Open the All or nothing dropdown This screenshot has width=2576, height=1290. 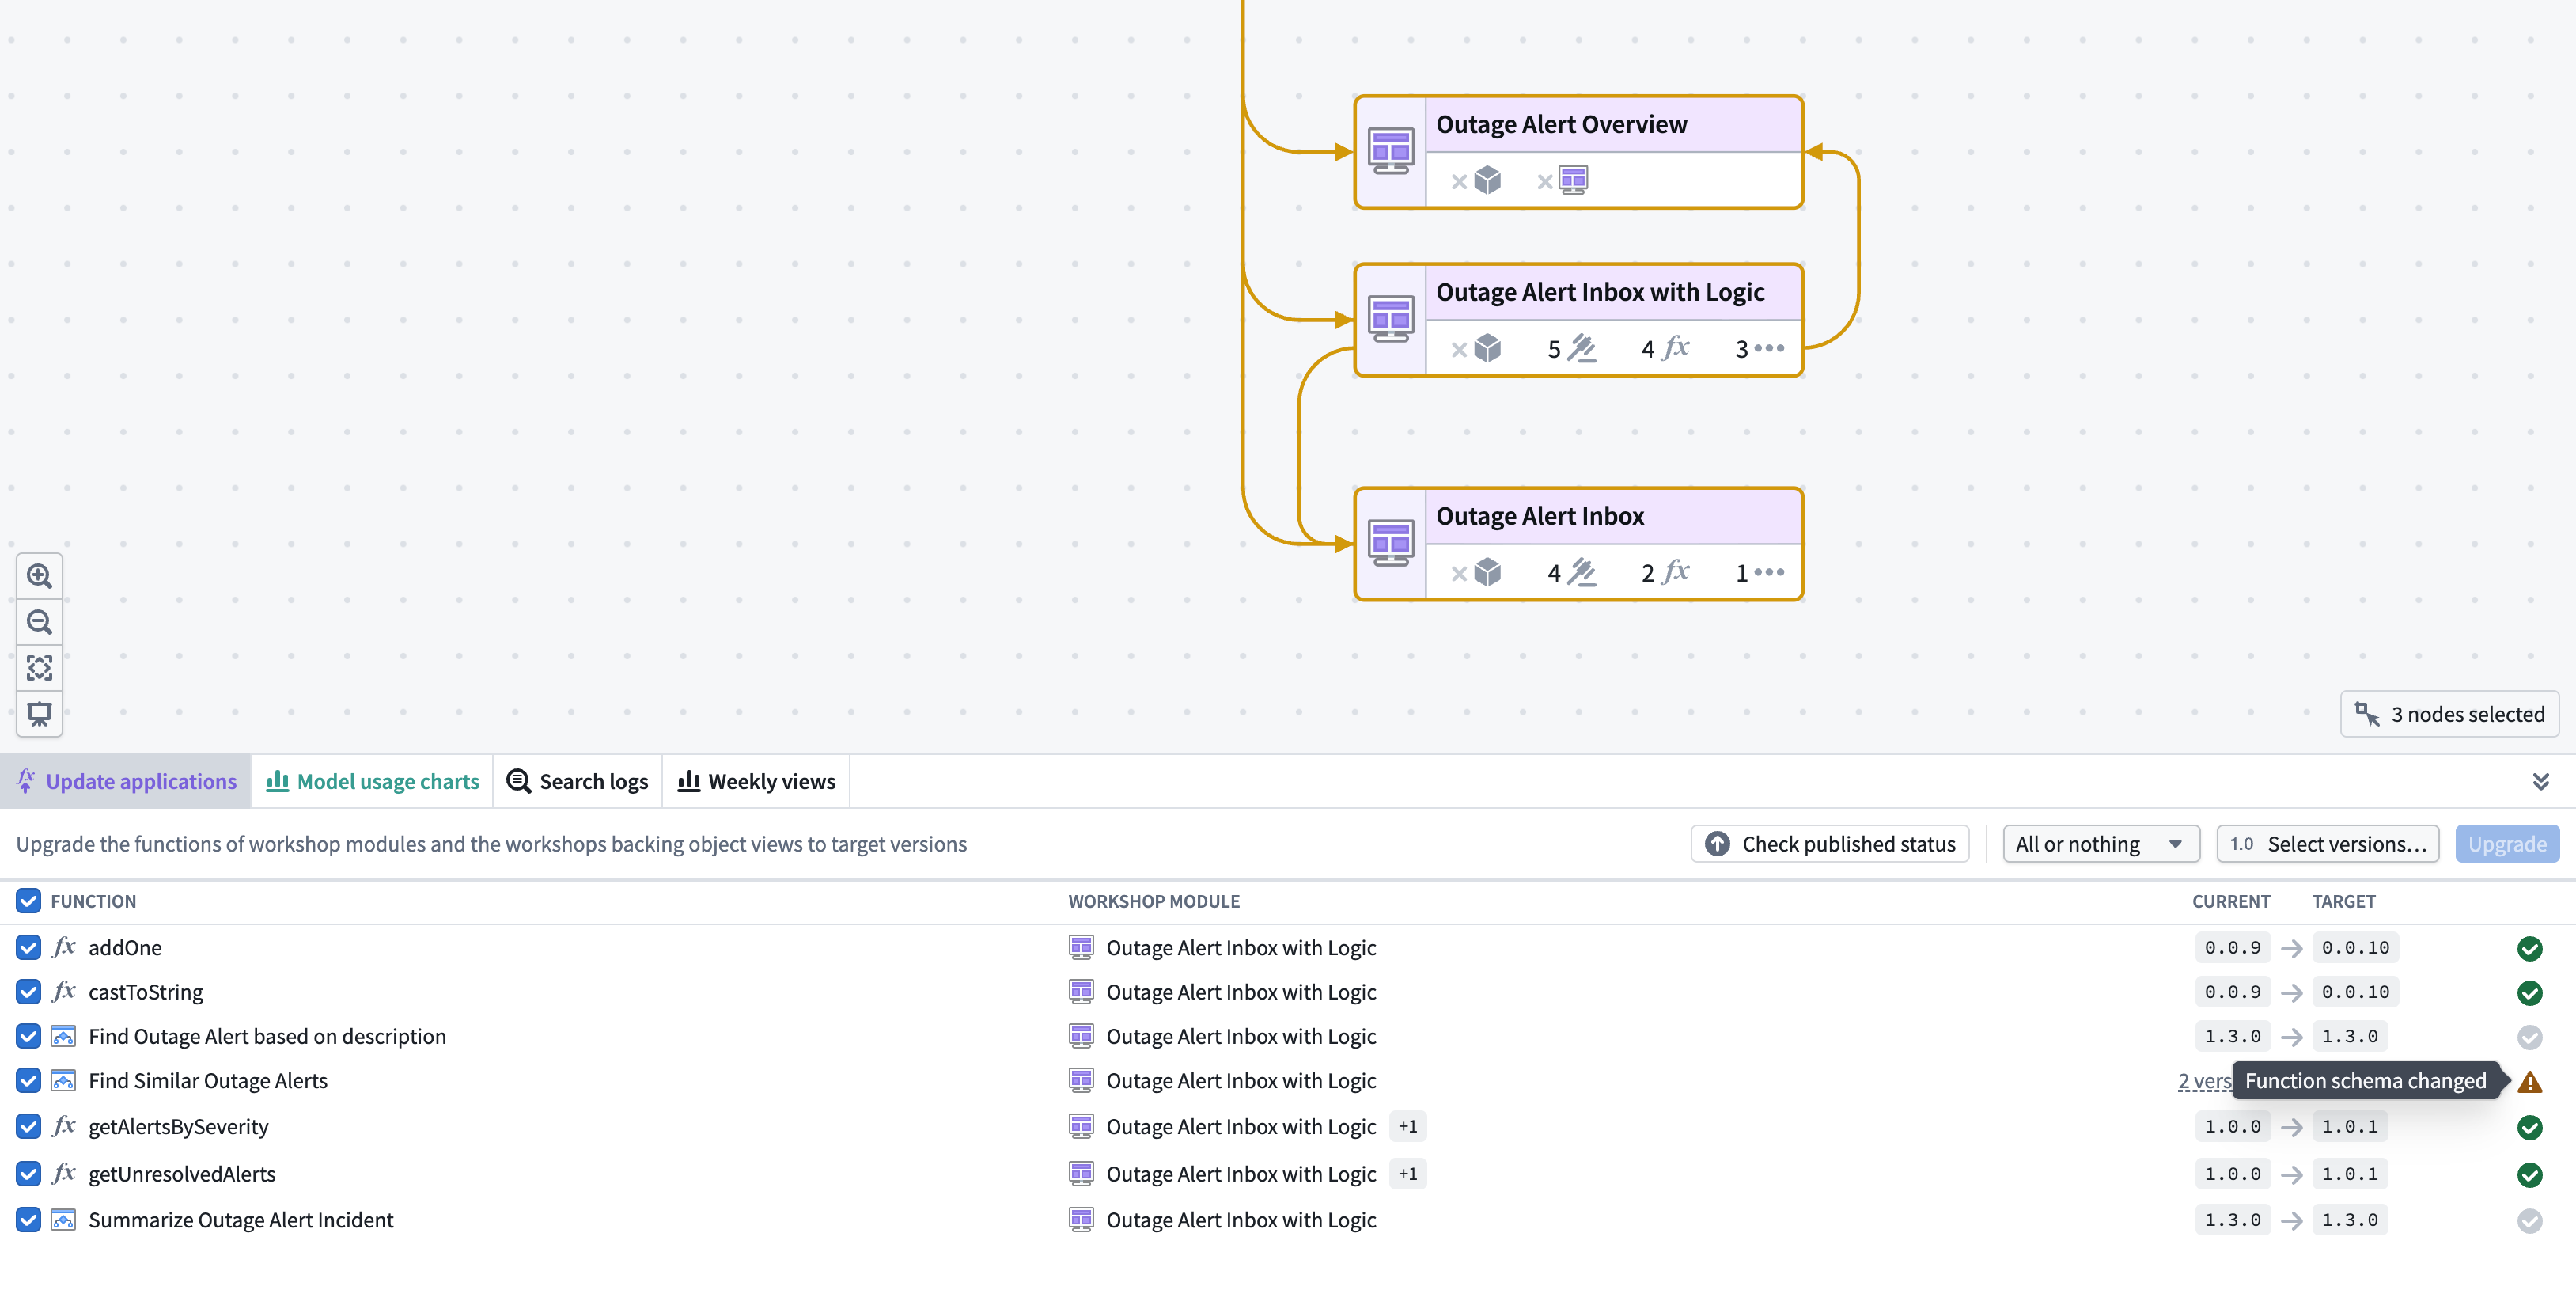2100,844
